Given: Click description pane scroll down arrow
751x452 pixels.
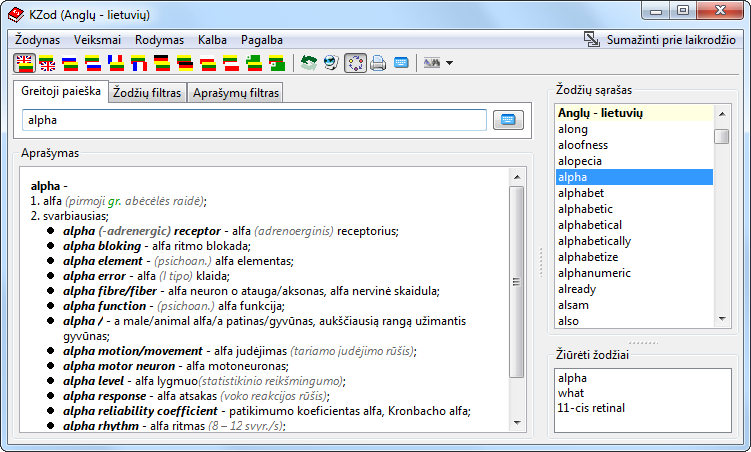Looking at the screenshot, I should point(517,422).
